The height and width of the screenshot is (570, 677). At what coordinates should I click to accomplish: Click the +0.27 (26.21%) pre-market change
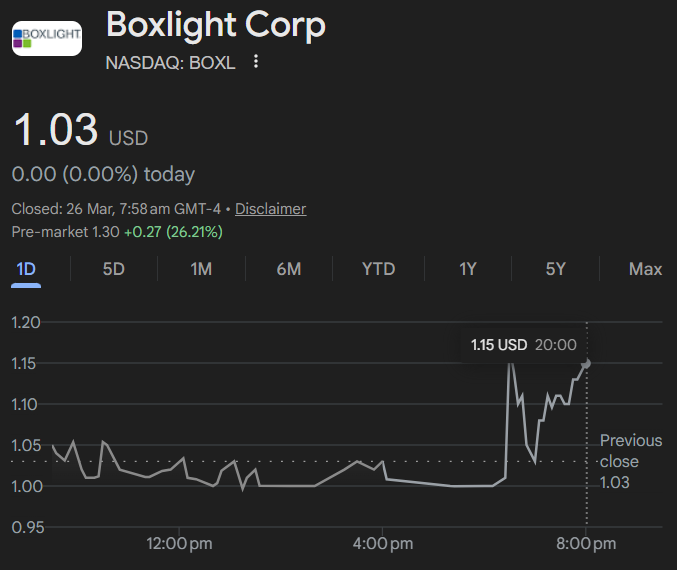(173, 232)
